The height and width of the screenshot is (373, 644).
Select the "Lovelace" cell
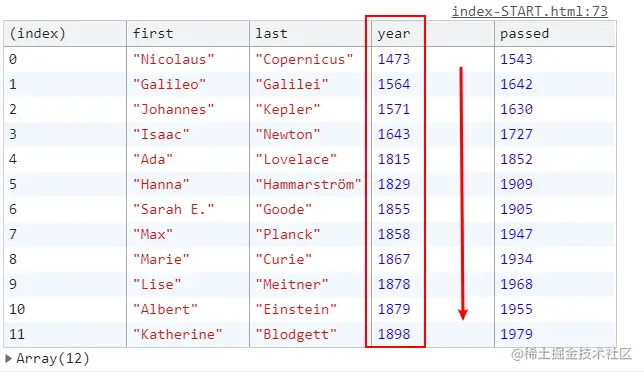point(296,159)
